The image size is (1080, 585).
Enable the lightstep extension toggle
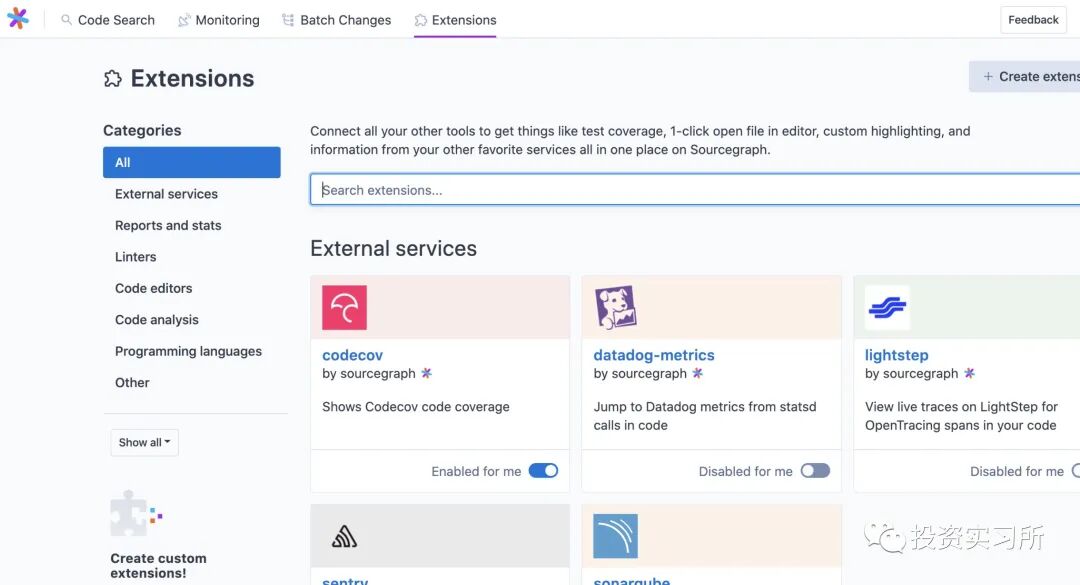coord(1076,471)
